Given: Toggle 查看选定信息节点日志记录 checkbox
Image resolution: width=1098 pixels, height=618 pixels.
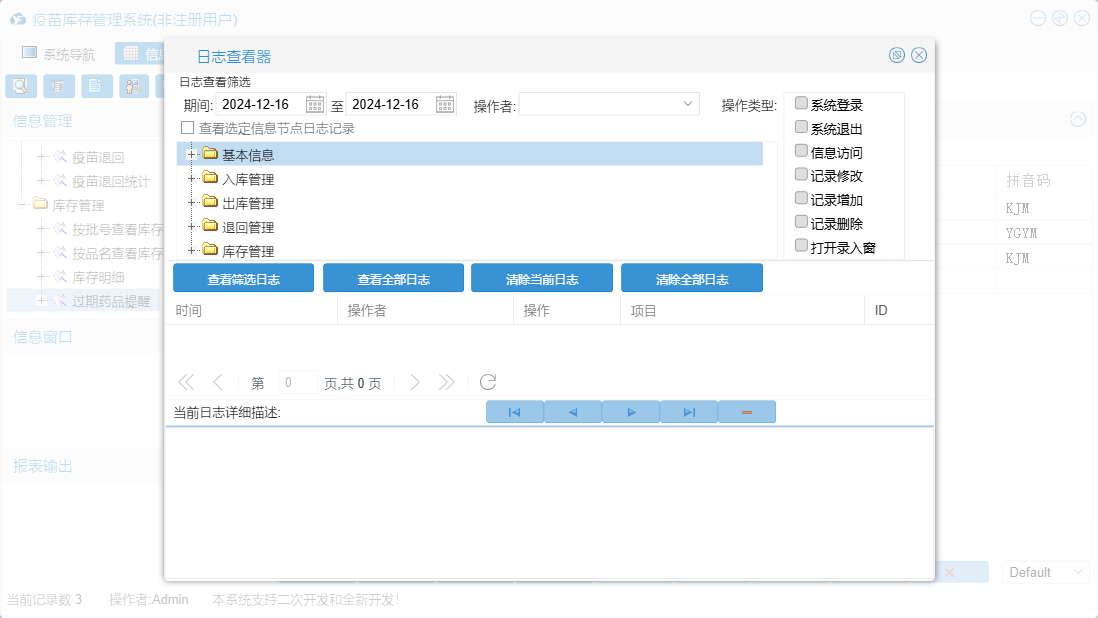Looking at the screenshot, I should pyautogui.click(x=187, y=128).
